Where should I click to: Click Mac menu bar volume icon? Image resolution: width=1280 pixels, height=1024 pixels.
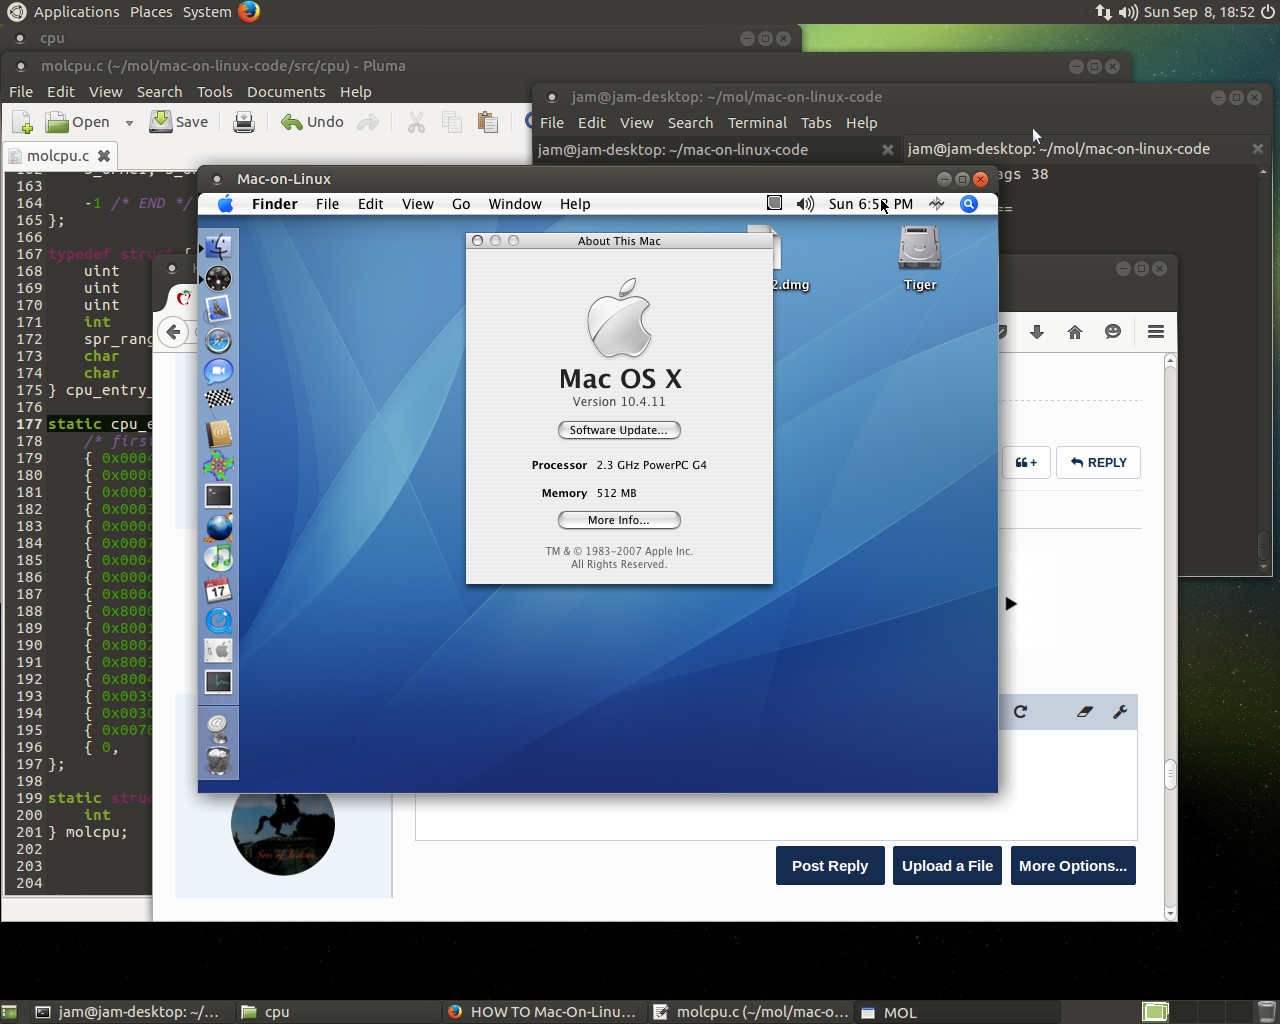[805, 204]
